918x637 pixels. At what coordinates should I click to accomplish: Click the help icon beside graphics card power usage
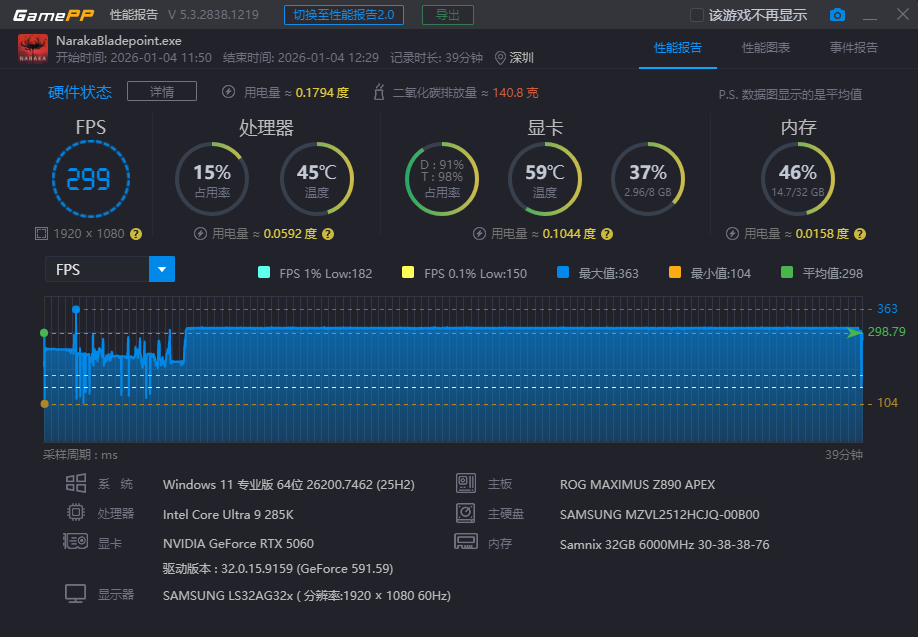point(607,233)
